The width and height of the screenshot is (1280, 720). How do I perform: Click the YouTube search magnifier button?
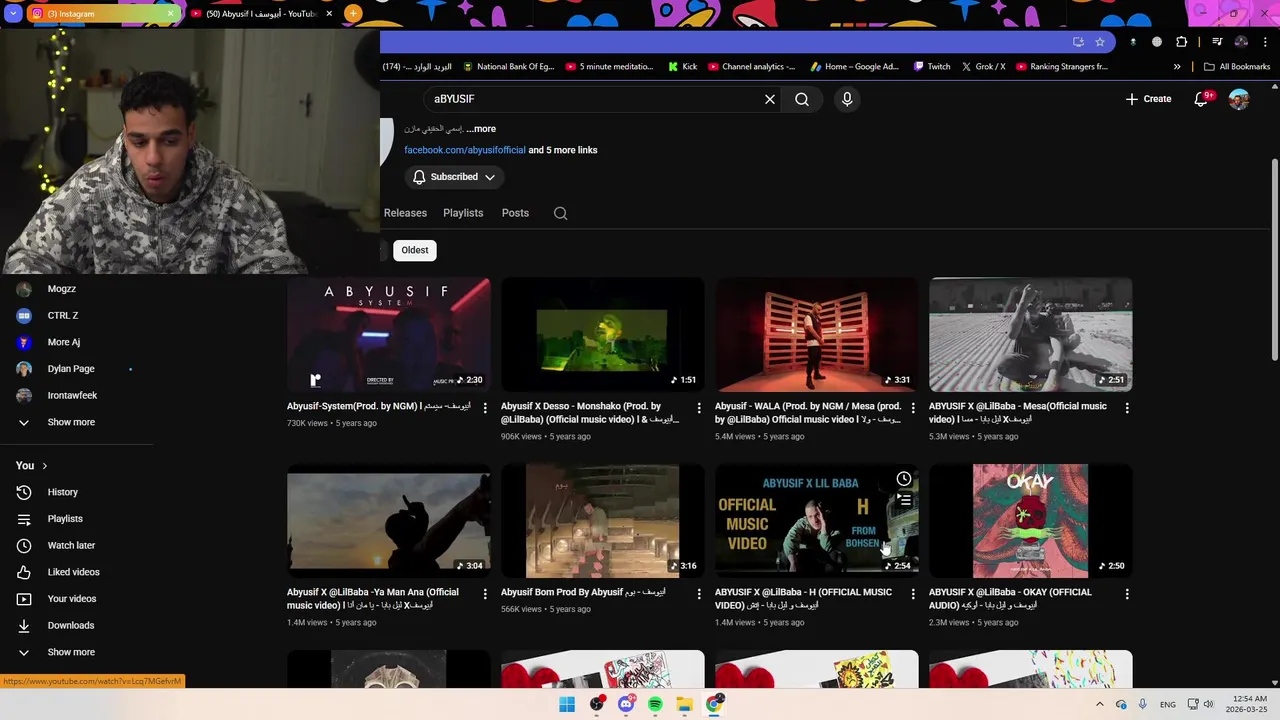(802, 99)
